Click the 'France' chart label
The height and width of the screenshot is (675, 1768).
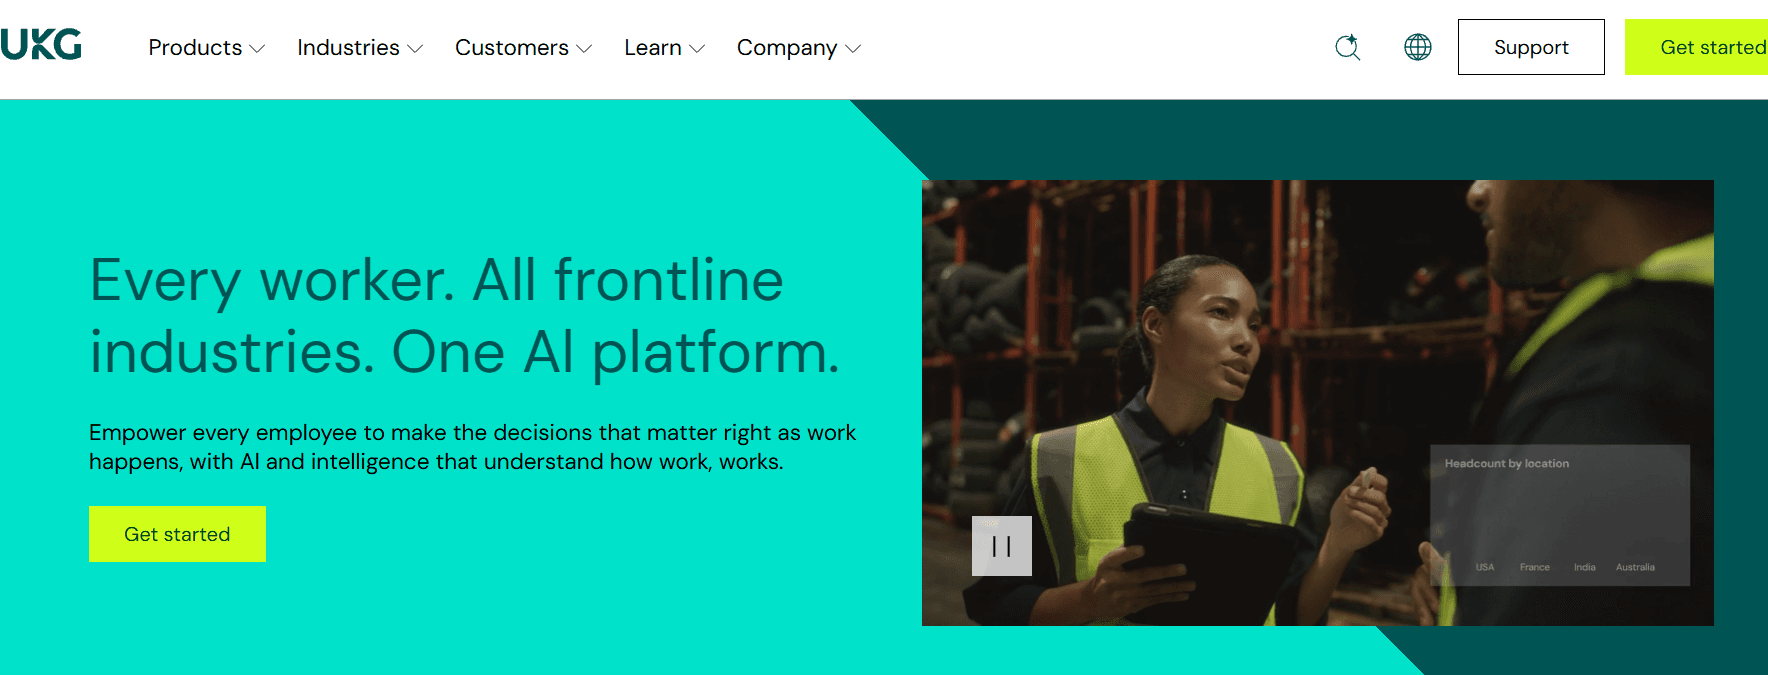pos(1535,567)
